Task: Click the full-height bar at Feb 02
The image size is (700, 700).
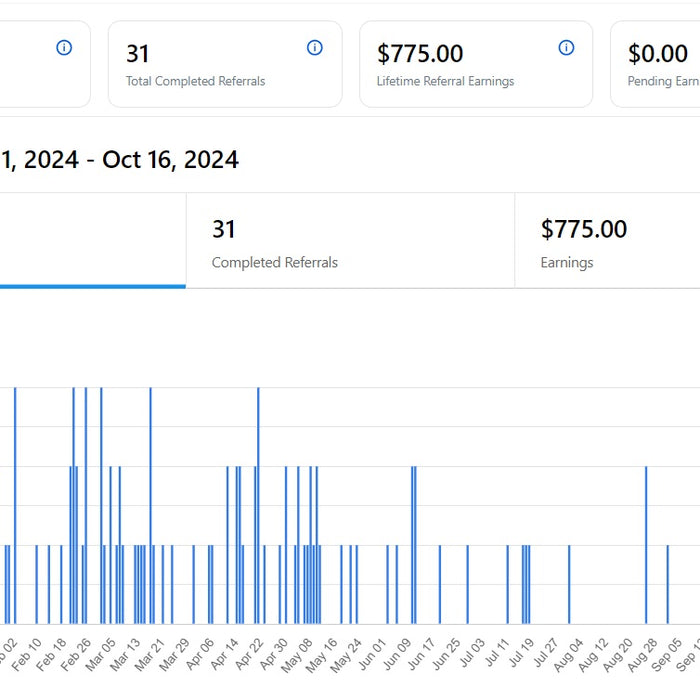Action: [x=15, y=500]
